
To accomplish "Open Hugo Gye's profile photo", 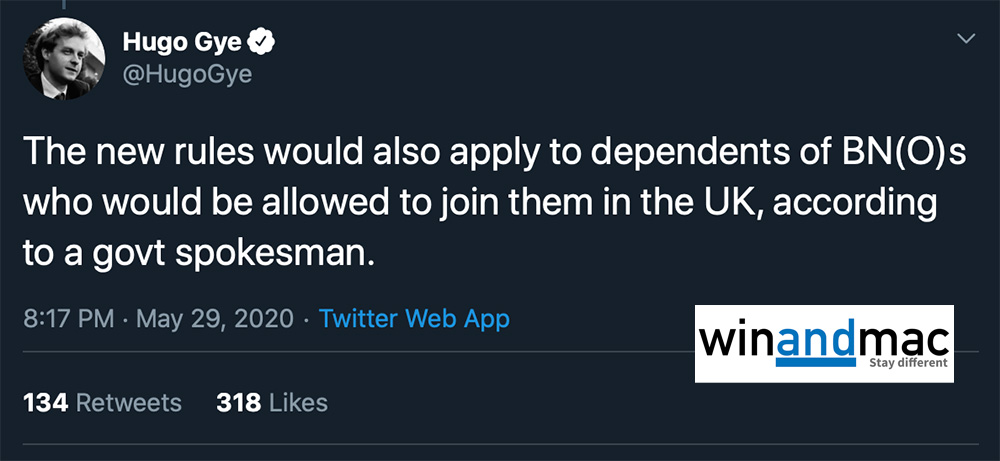I will [x=63, y=61].
